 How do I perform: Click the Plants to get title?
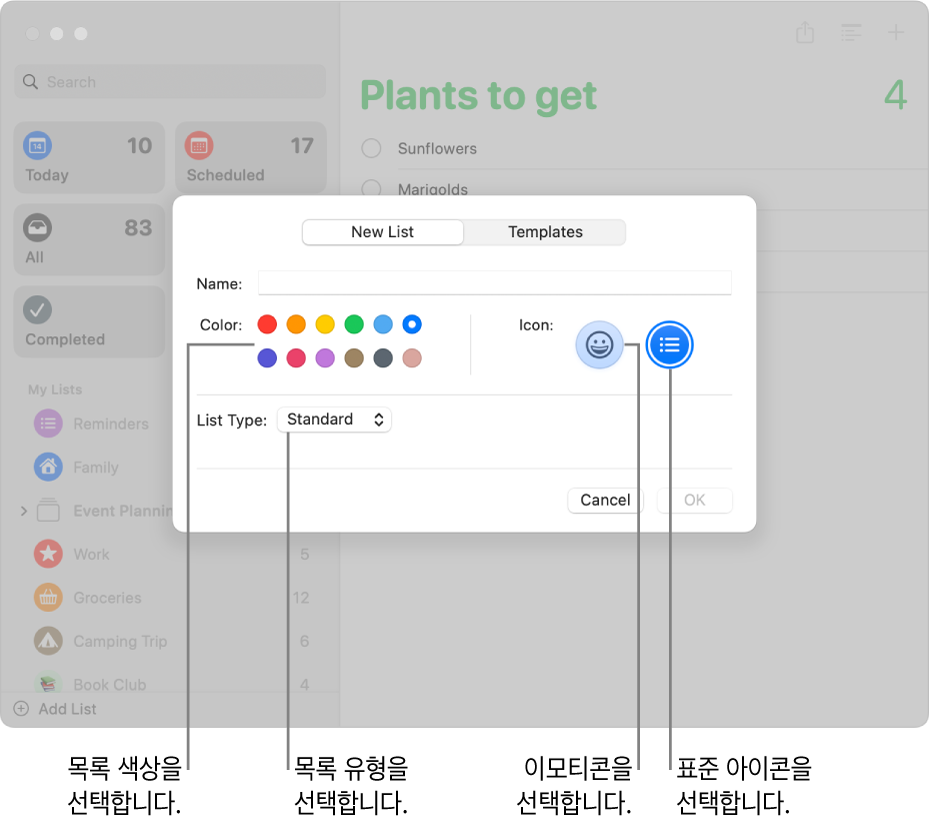478,95
